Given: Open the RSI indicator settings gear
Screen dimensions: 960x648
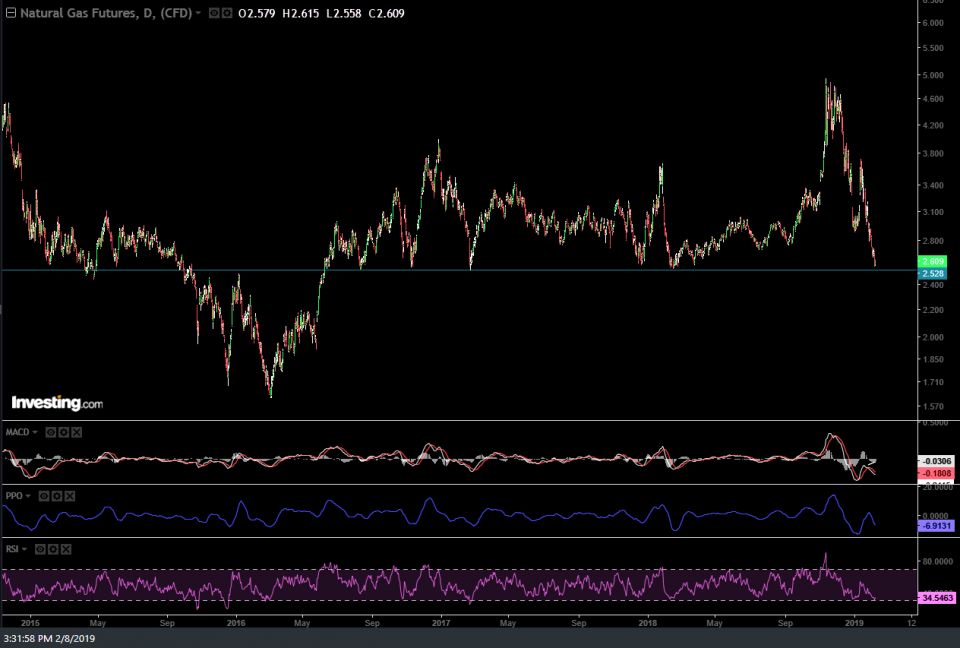Looking at the screenshot, I should click(53, 549).
